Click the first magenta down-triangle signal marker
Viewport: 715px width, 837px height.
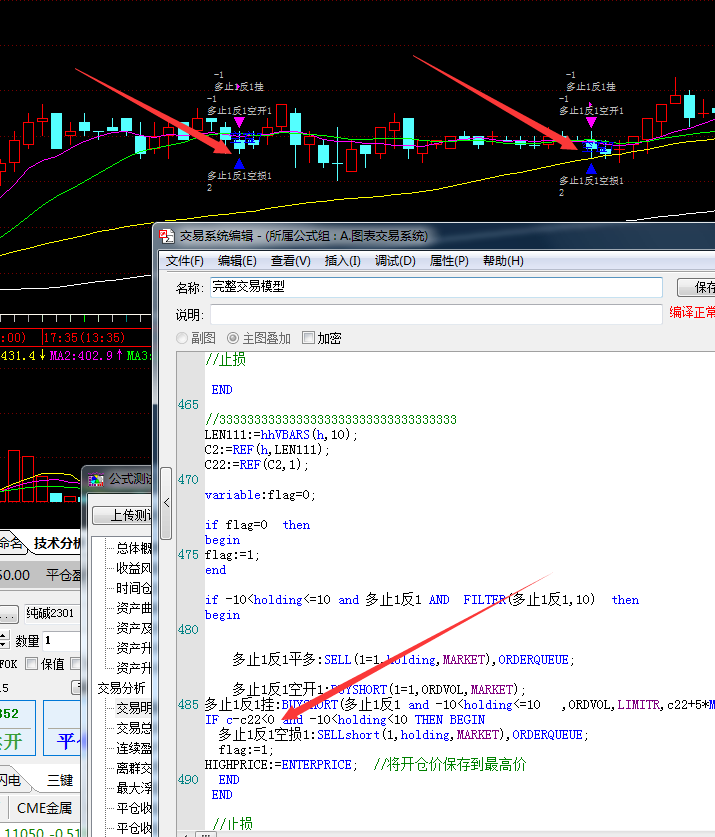[239, 122]
